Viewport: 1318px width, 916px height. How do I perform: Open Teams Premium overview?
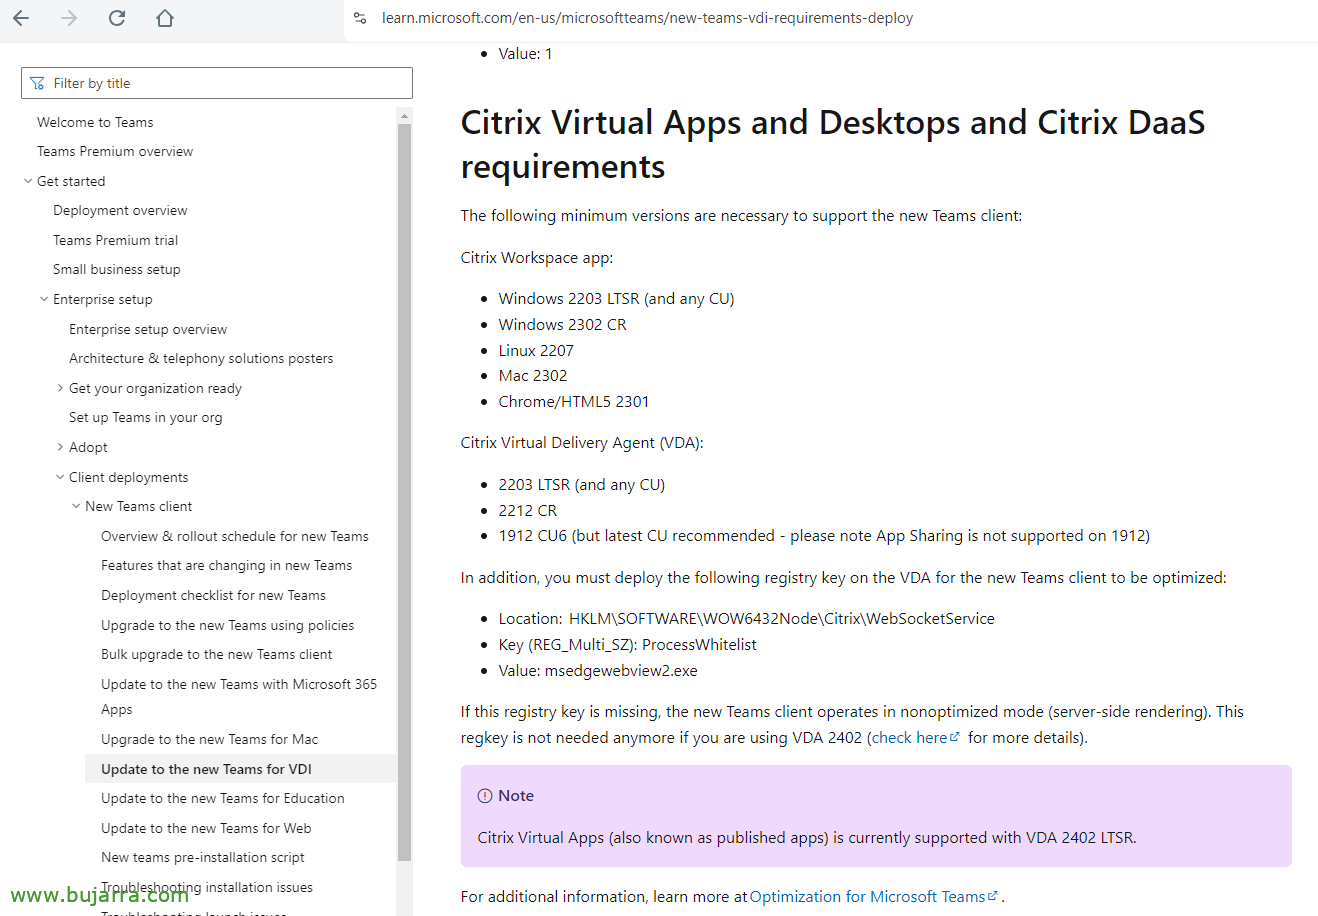(x=115, y=151)
